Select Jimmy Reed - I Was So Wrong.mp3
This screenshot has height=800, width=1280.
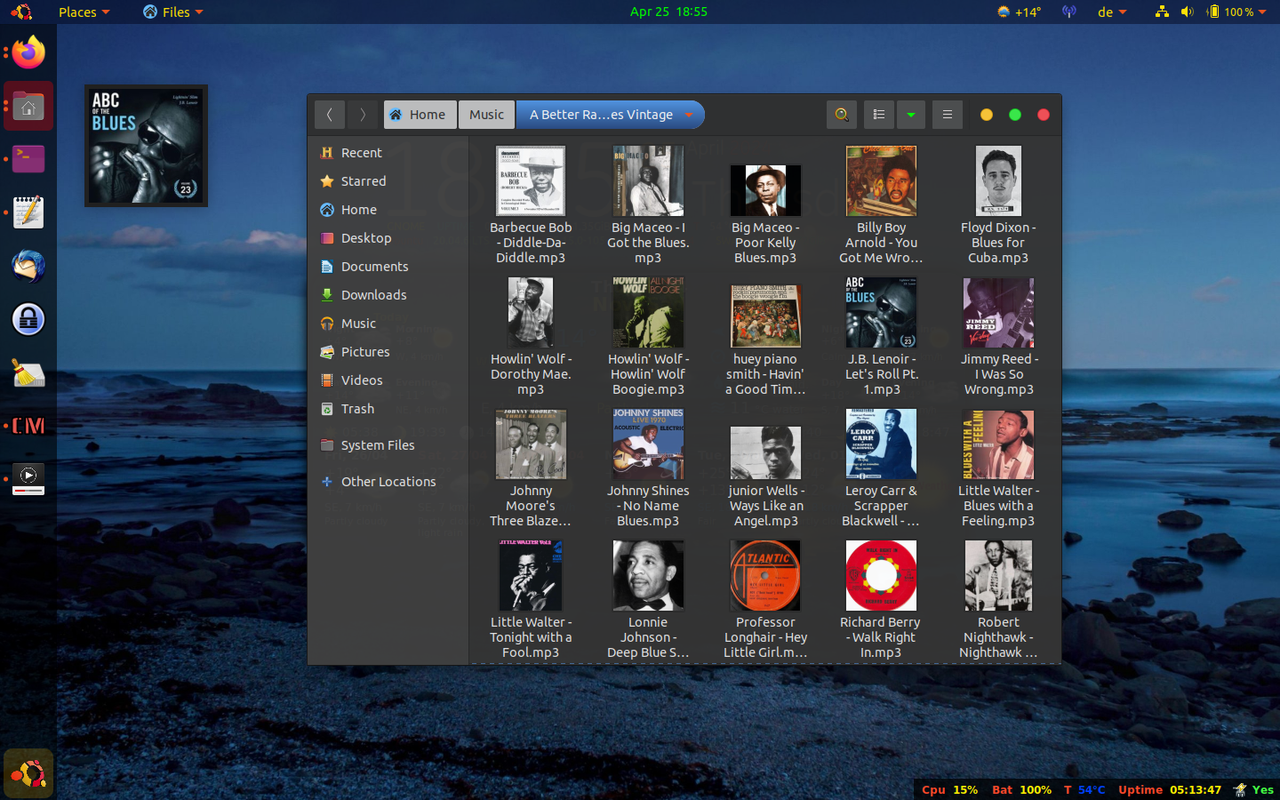(x=998, y=337)
